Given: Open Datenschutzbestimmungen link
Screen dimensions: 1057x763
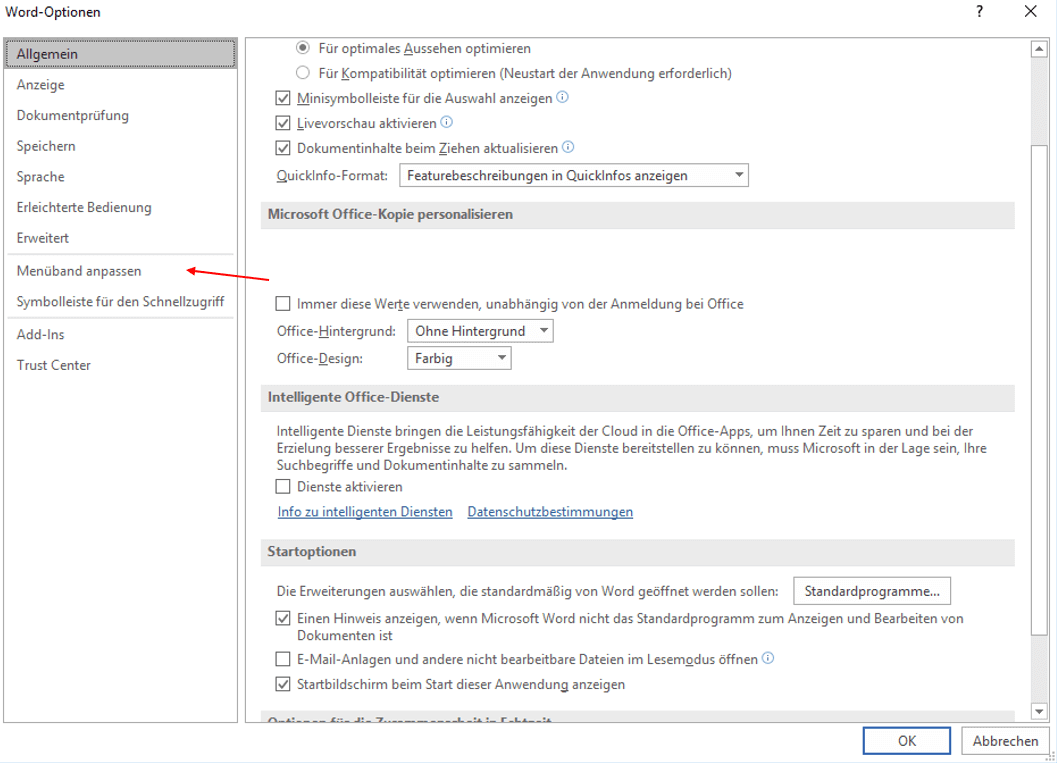Looking at the screenshot, I should [550, 512].
